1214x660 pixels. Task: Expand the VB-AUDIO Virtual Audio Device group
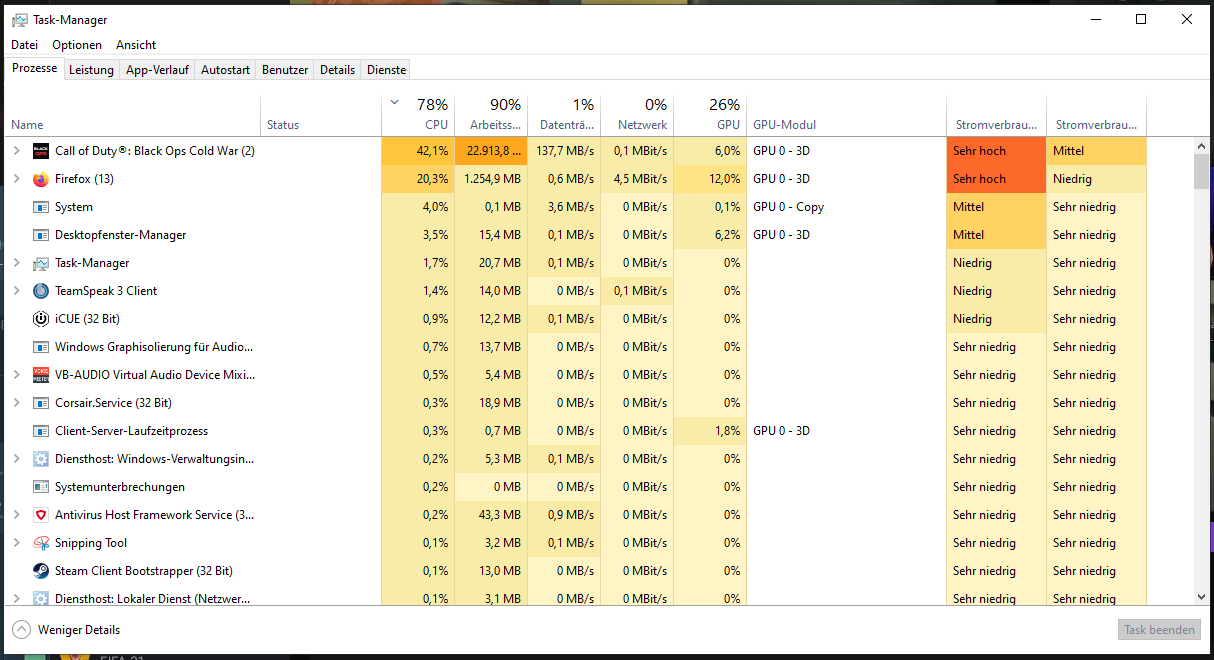[16, 375]
